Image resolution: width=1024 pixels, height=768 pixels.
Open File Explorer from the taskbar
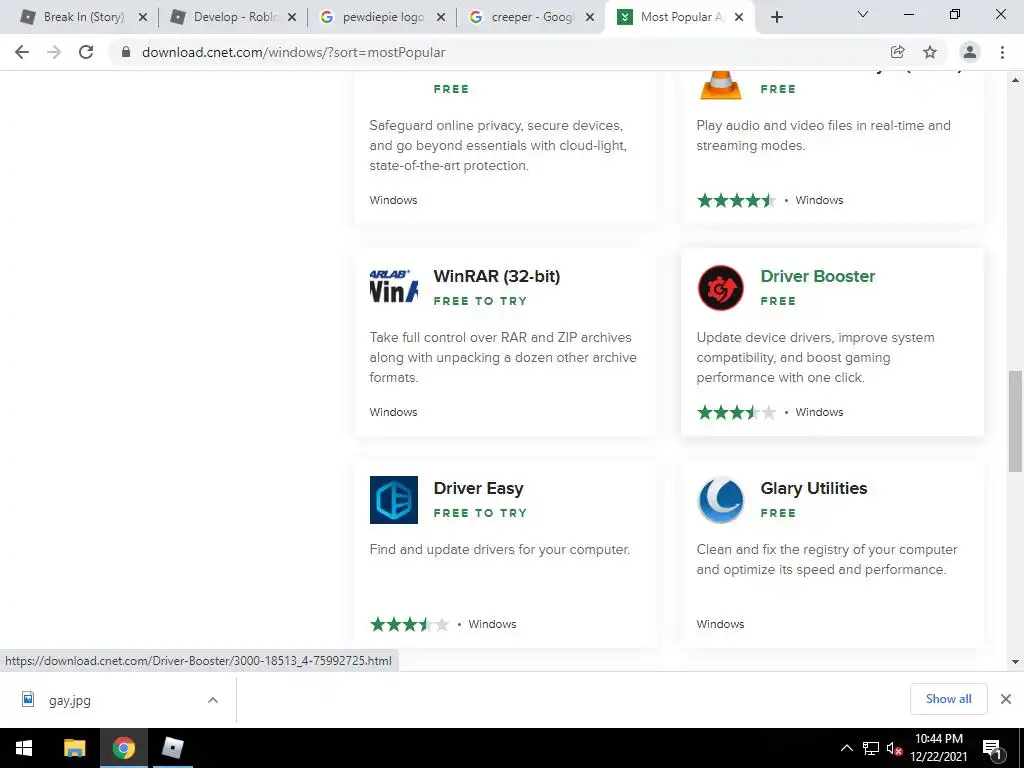point(74,748)
